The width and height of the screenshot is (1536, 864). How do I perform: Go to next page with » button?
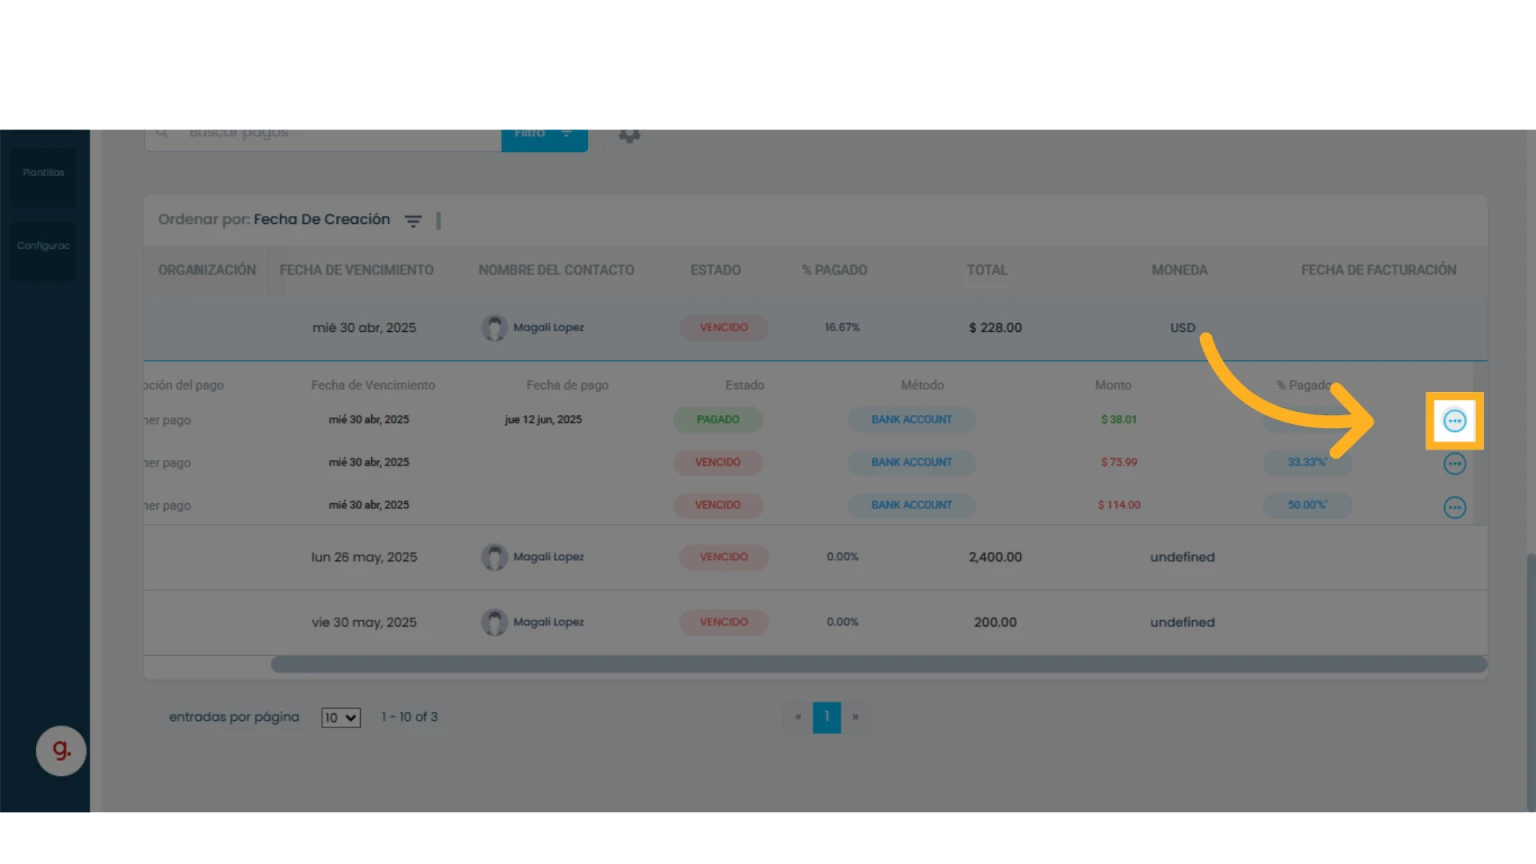click(x=855, y=717)
